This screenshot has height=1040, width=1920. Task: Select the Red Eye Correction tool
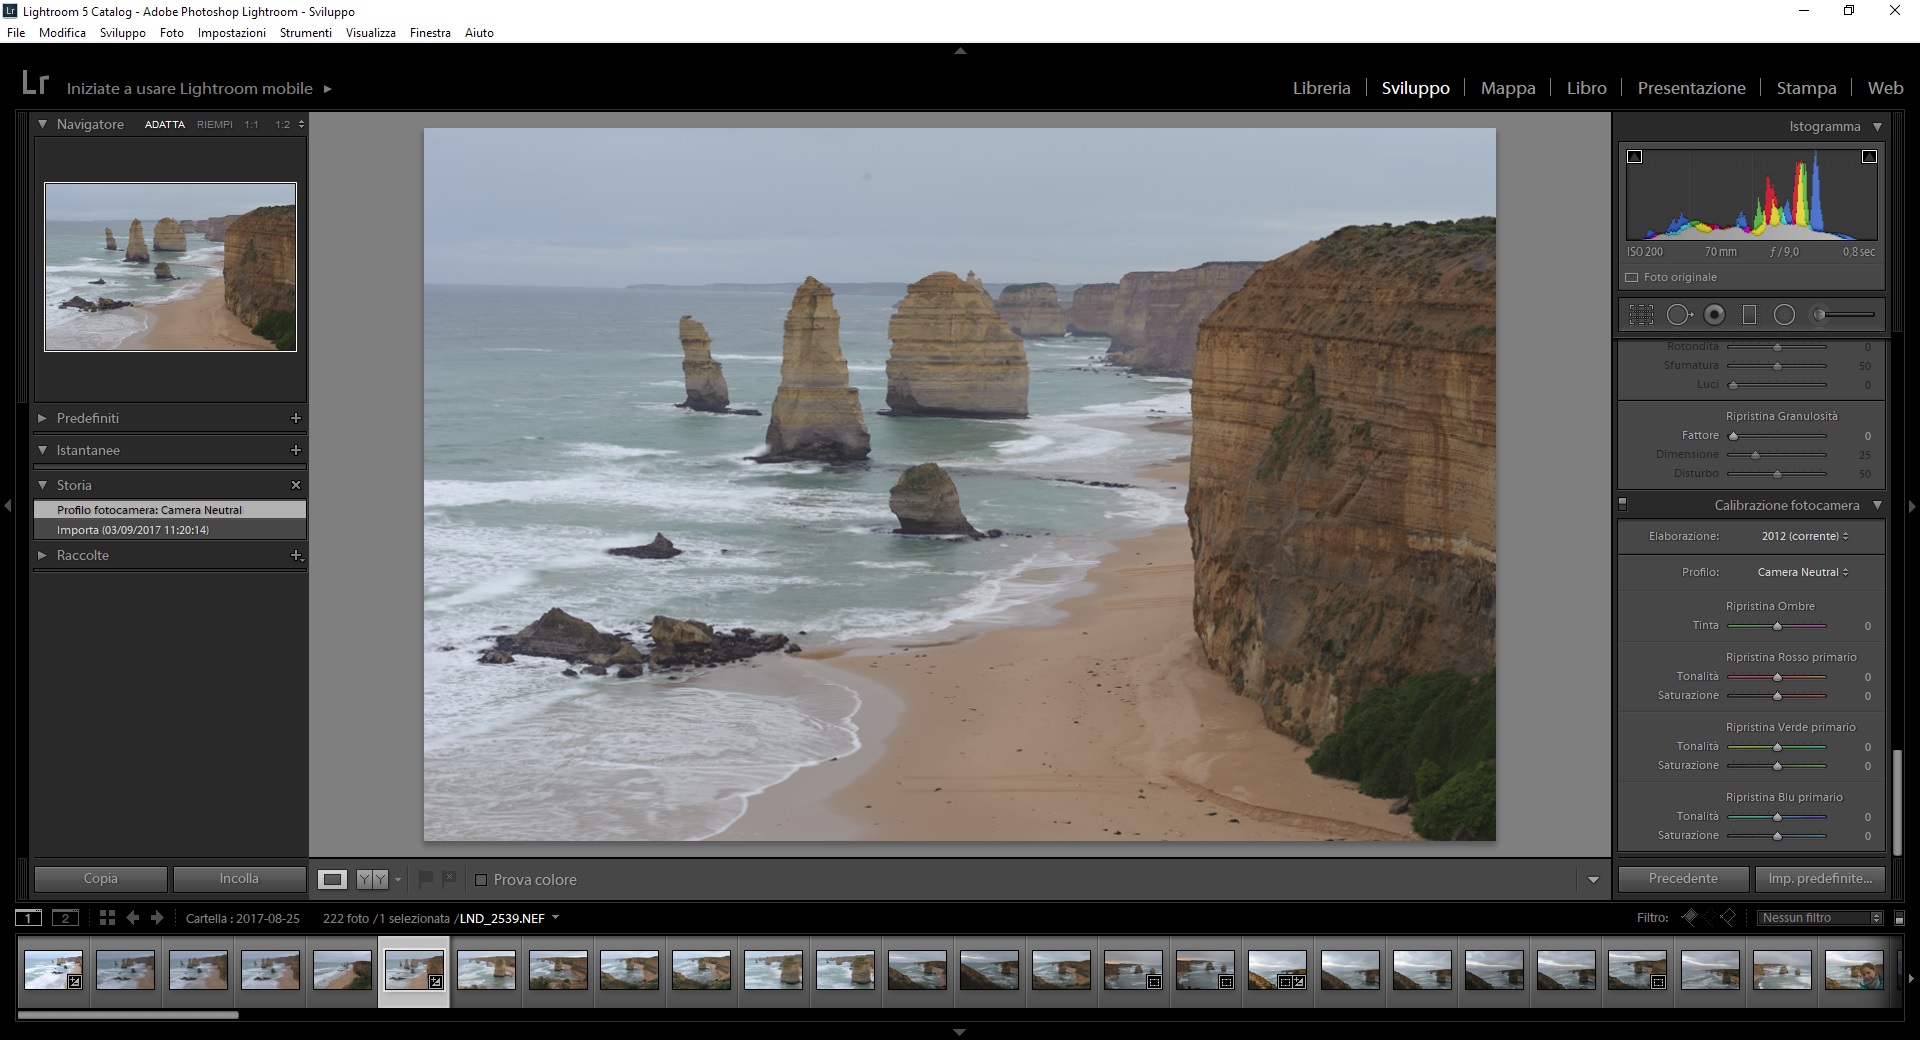[x=1714, y=315]
